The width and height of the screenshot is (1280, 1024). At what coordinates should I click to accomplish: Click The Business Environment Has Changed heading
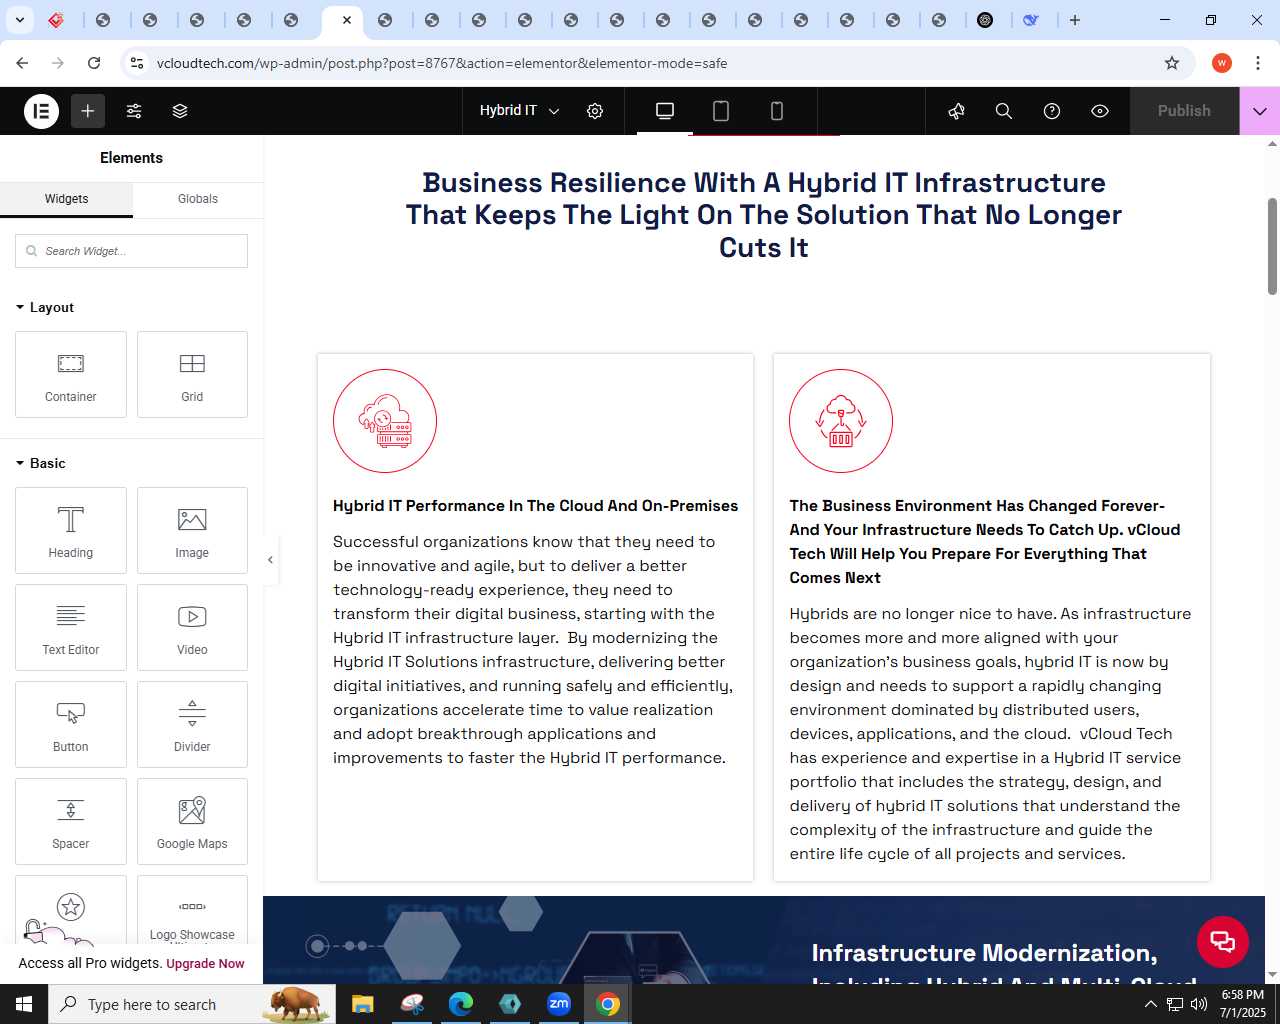coord(985,542)
